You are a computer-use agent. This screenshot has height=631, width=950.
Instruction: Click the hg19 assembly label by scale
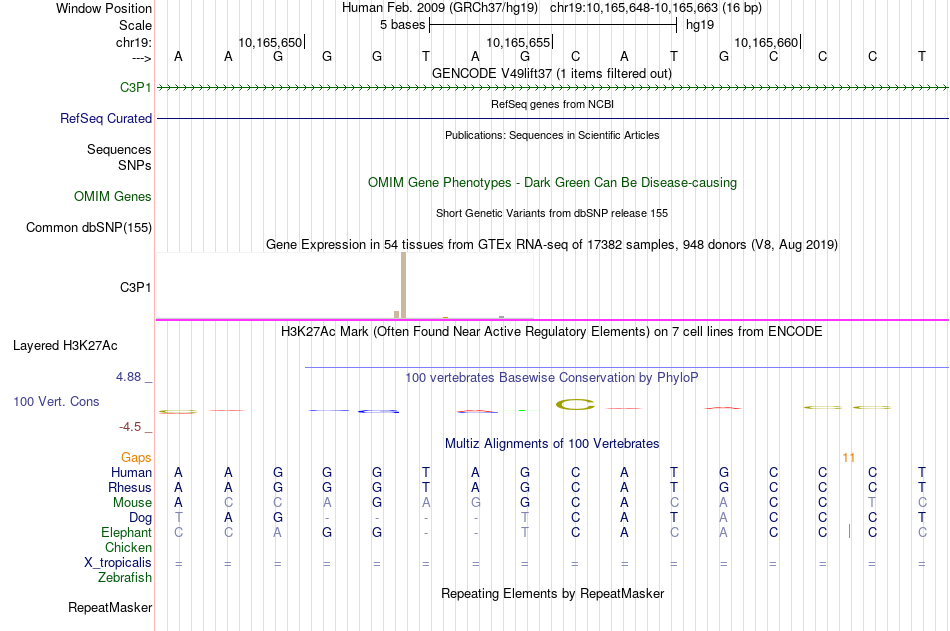[700, 25]
